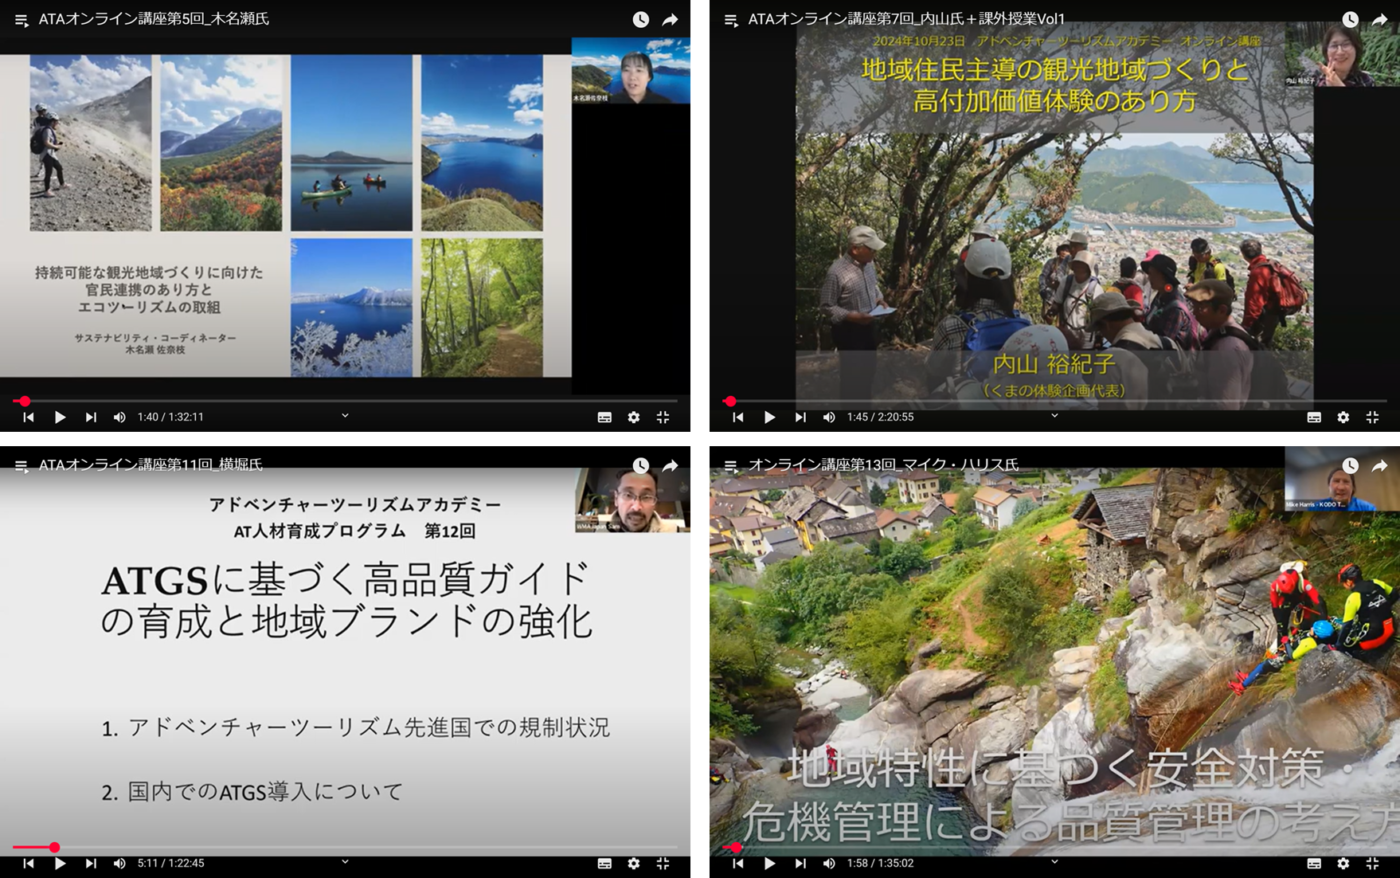Toggle subtitles in 第7回_内山氏 player
Viewport: 1400px width, 878px height.
point(1314,417)
